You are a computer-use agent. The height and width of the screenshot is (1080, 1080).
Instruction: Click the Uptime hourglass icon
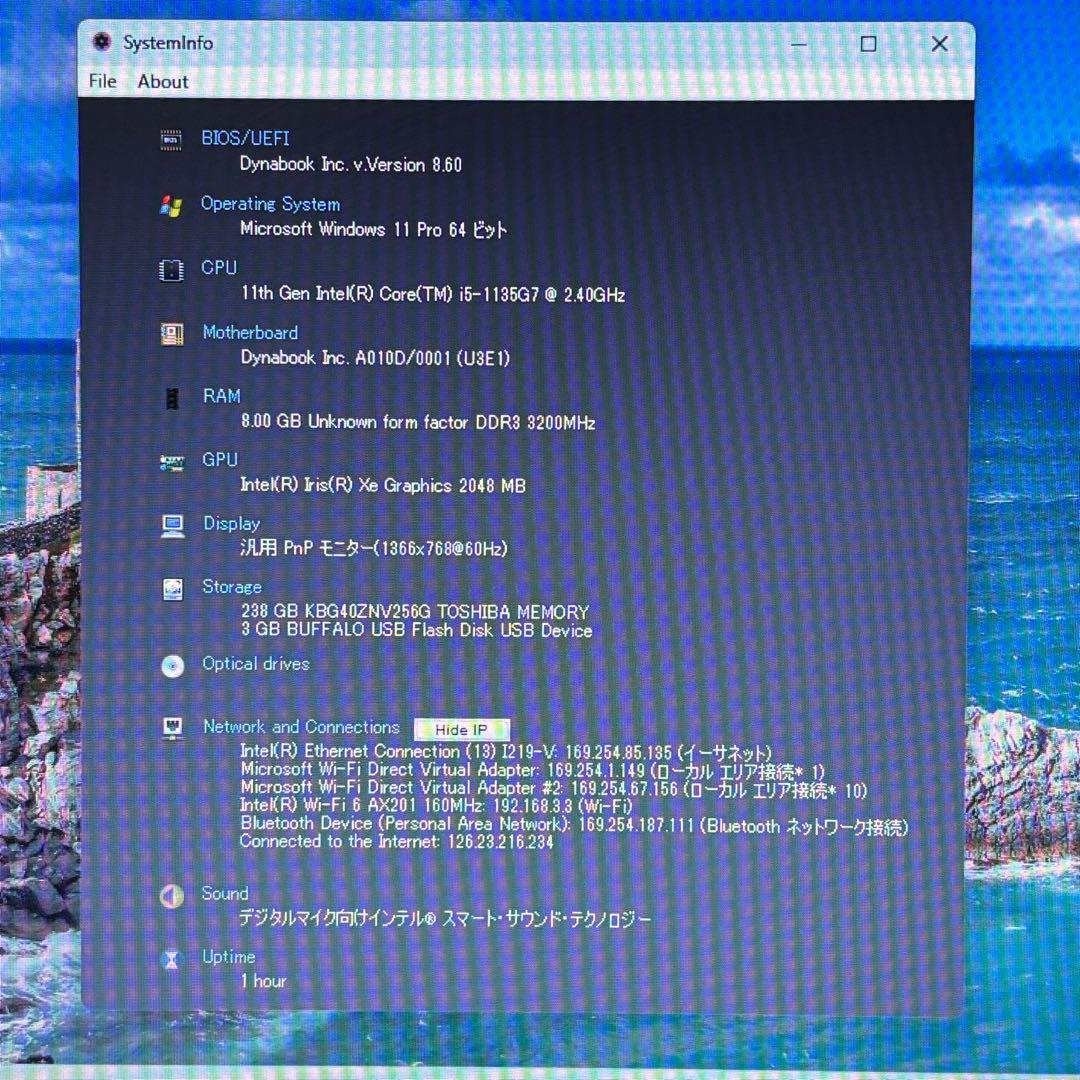[x=172, y=959]
